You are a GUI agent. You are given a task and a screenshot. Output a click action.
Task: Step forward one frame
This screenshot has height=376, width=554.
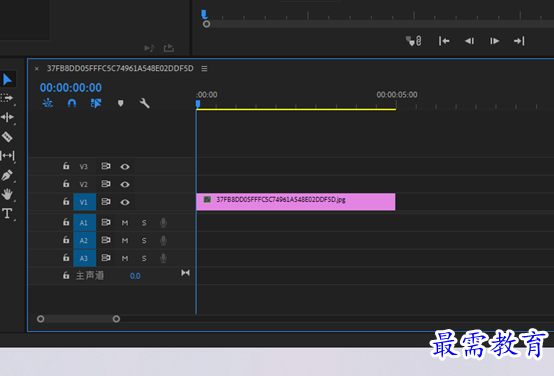[494, 41]
